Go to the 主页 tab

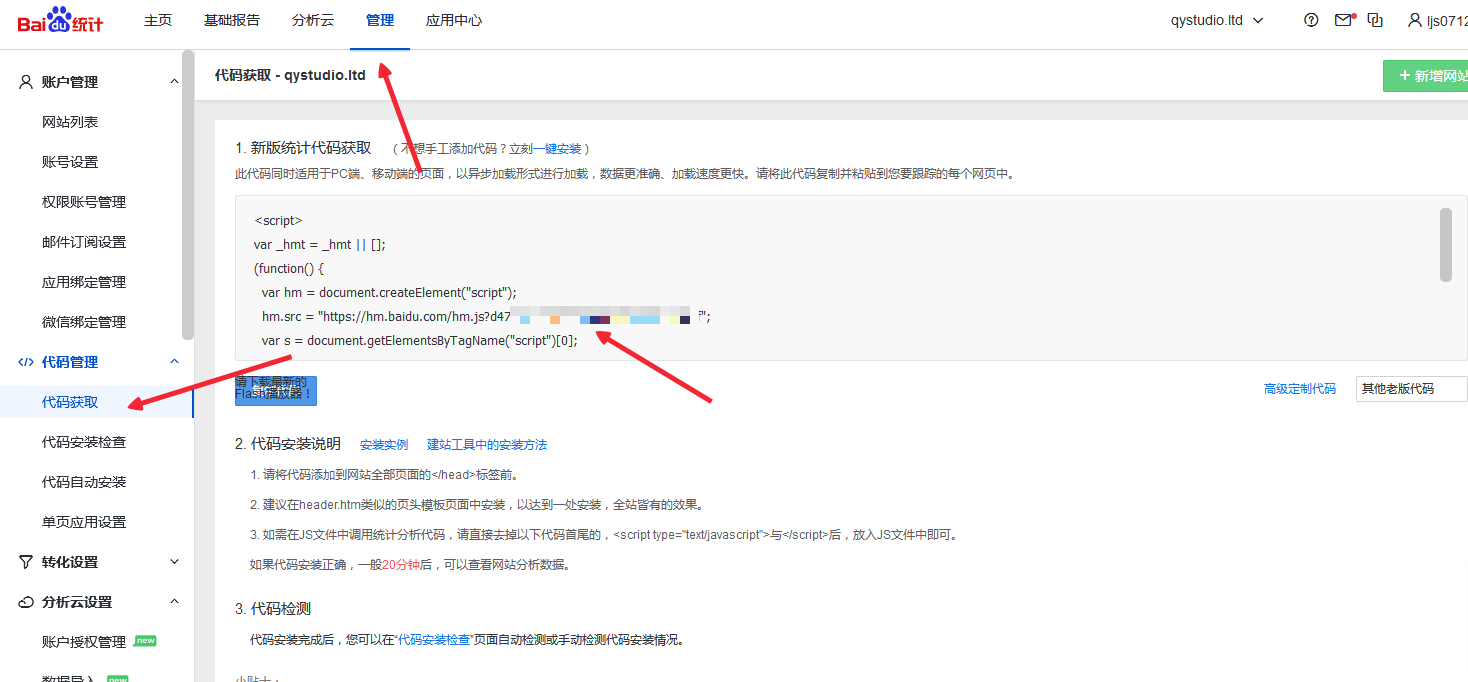[158, 20]
